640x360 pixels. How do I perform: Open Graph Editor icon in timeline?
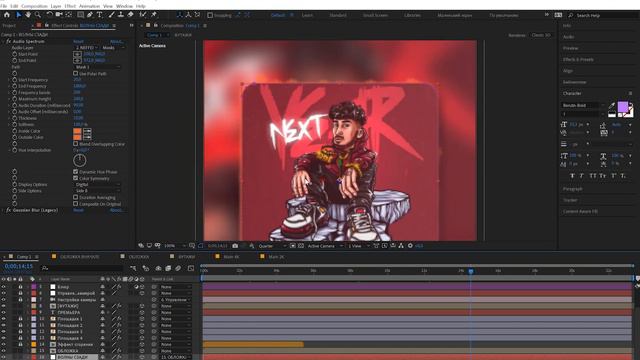[191, 268]
